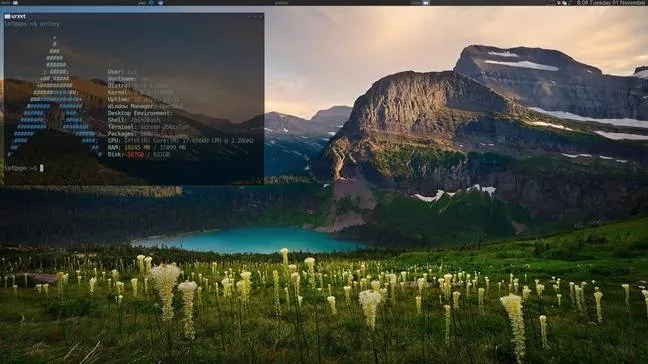Click the "Hostname:" label in urxvt

click(122, 79)
